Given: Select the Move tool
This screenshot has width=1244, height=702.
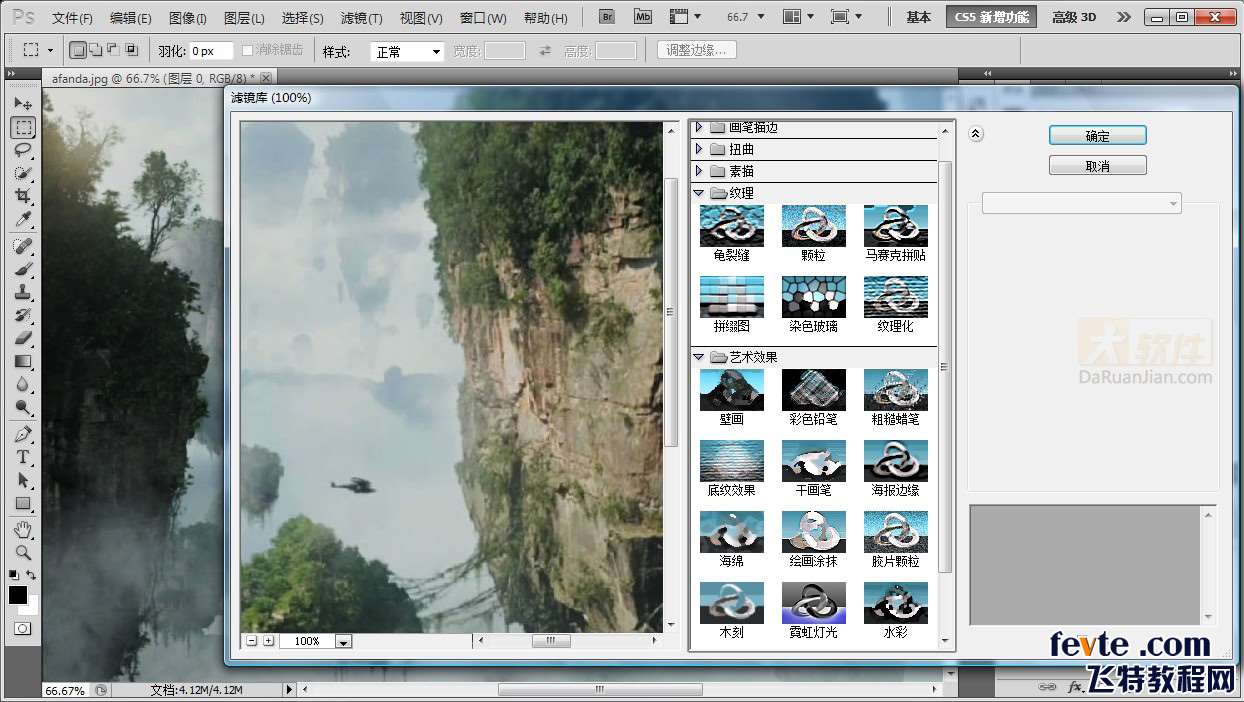Looking at the screenshot, I should coord(23,104).
